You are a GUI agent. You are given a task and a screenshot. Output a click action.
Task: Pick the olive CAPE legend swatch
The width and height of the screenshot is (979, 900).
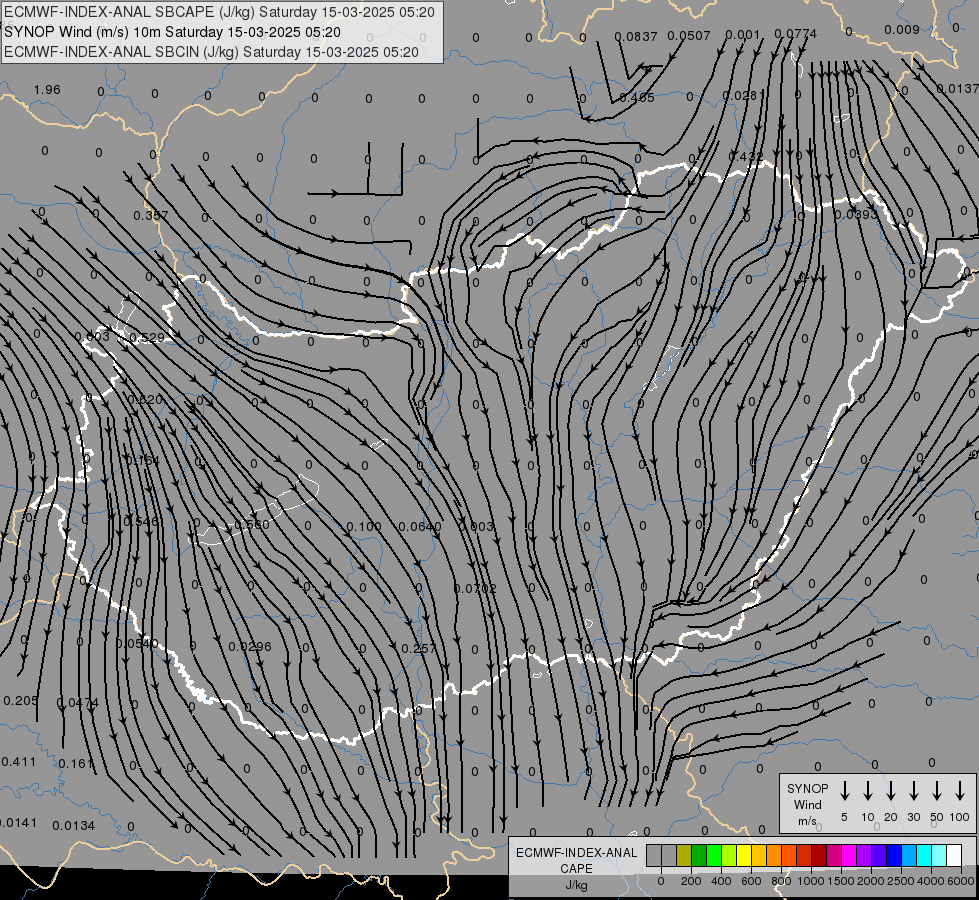click(684, 856)
